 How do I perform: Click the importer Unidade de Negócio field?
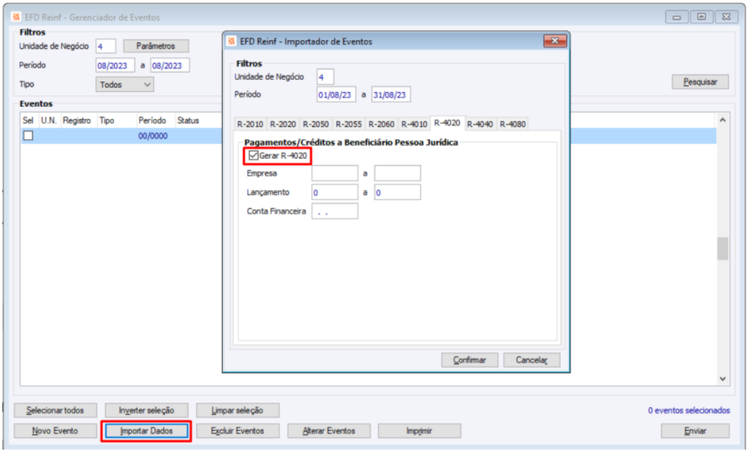pyautogui.click(x=325, y=77)
